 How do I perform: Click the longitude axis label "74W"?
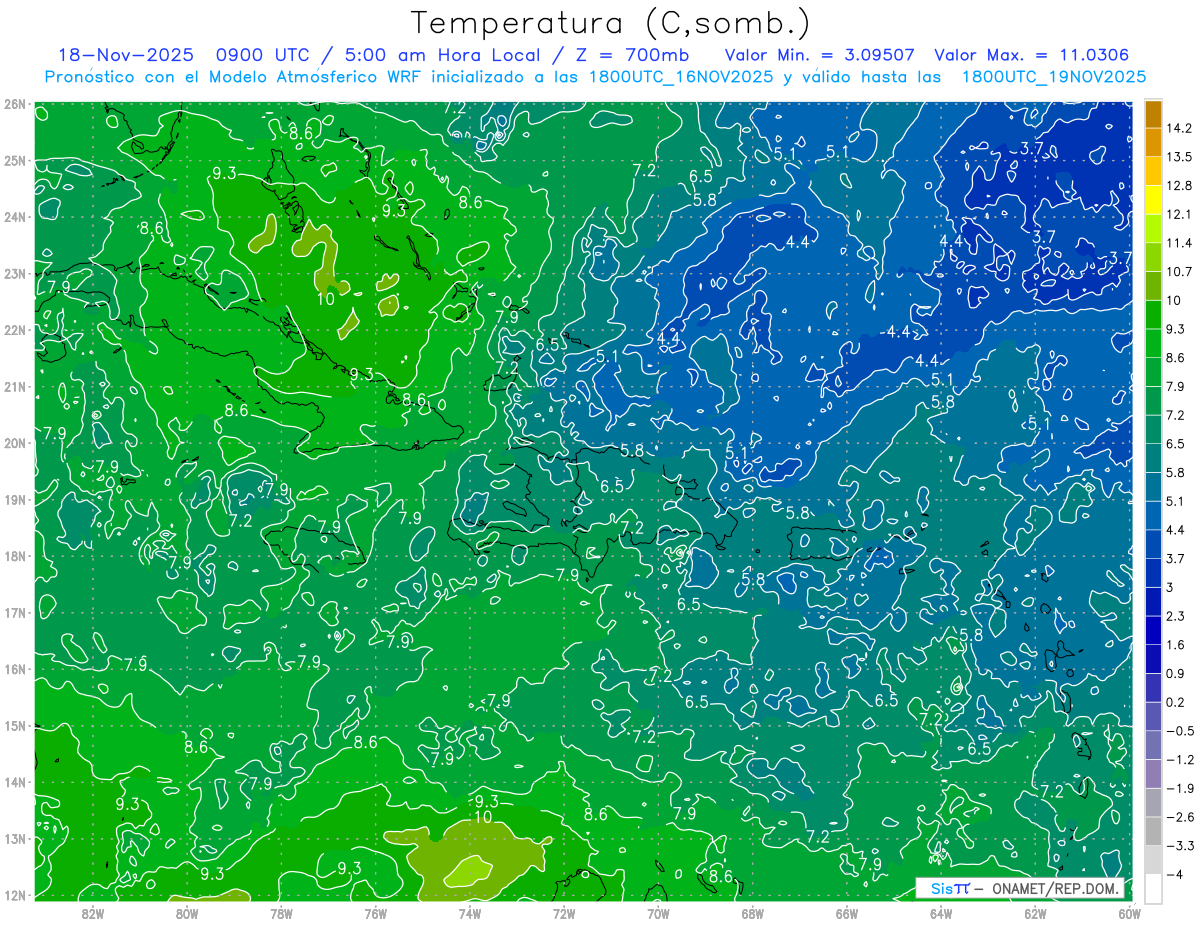tap(470, 913)
